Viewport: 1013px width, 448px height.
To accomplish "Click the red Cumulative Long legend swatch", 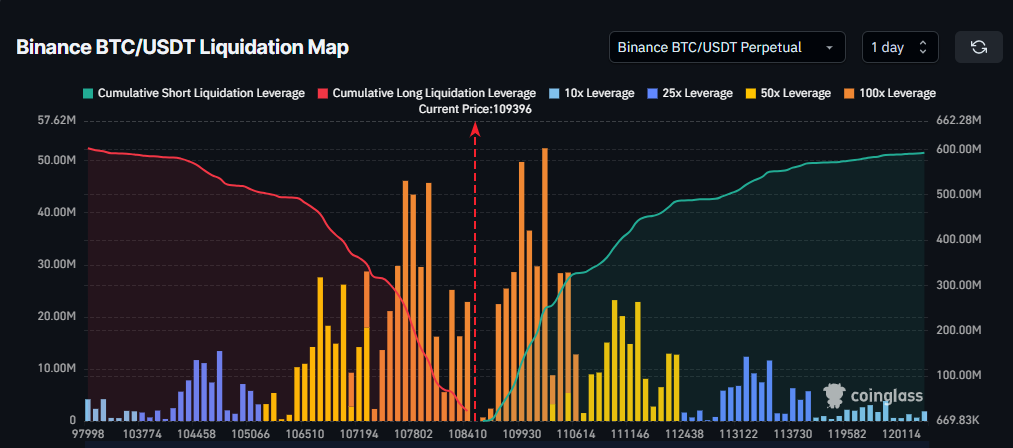I will coord(323,93).
